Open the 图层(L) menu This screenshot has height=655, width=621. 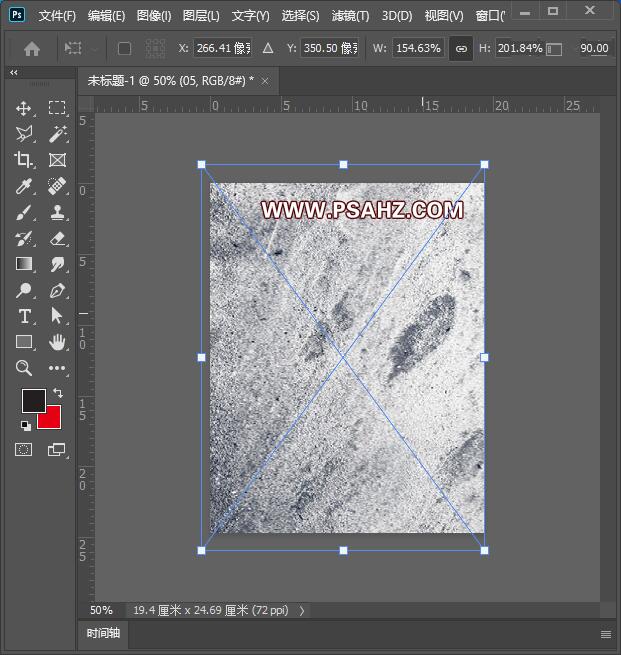(201, 16)
